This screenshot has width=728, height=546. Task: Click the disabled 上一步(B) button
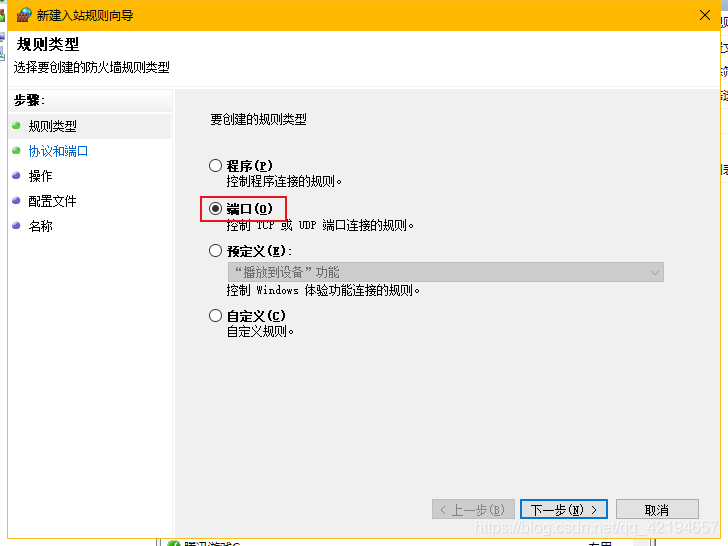(x=473, y=509)
